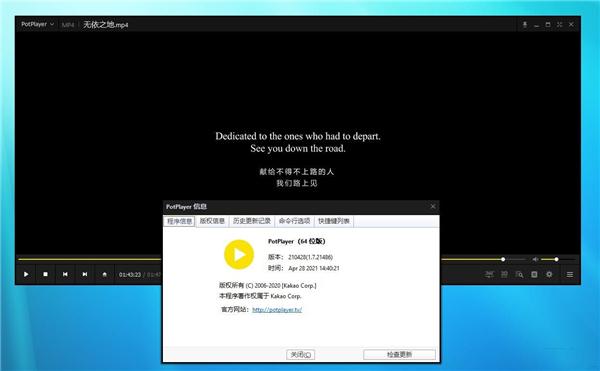This screenshot has width=600, height=371.
Task: Click the 检查更新 button
Action: [399, 355]
